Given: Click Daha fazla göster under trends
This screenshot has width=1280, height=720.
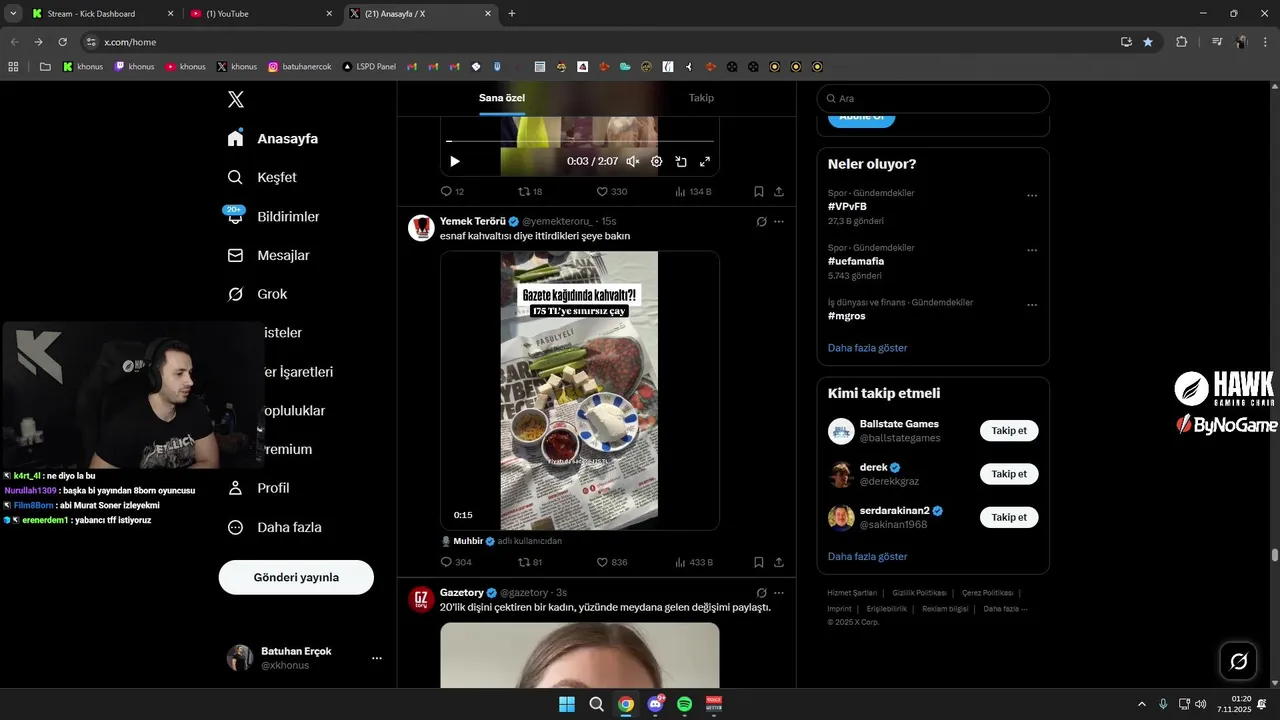Looking at the screenshot, I should click(868, 348).
